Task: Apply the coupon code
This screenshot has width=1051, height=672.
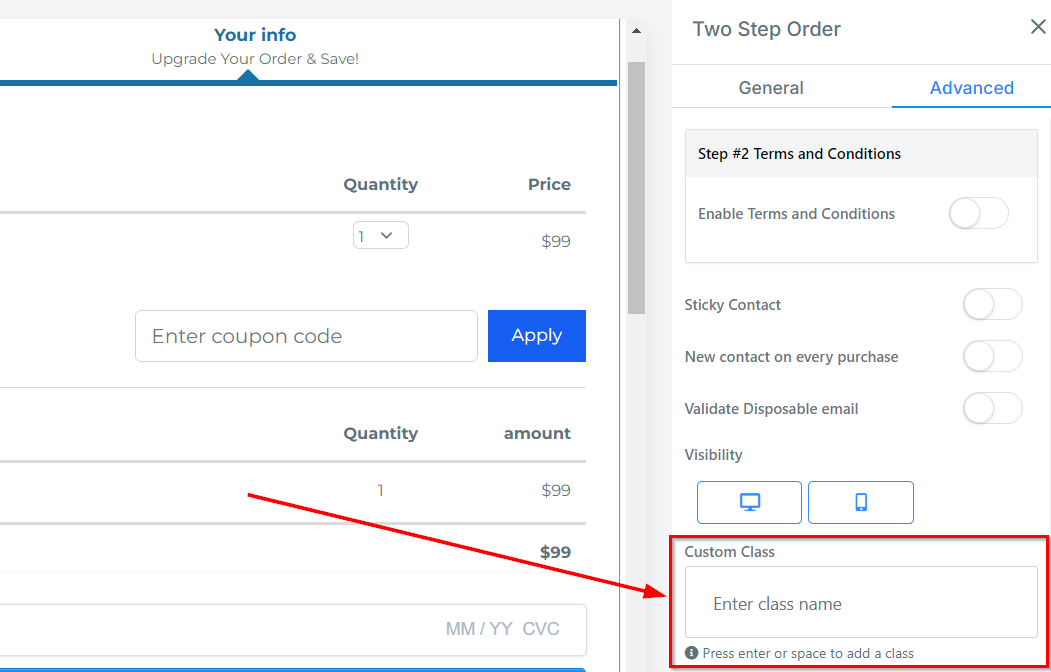Action: pos(536,336)
